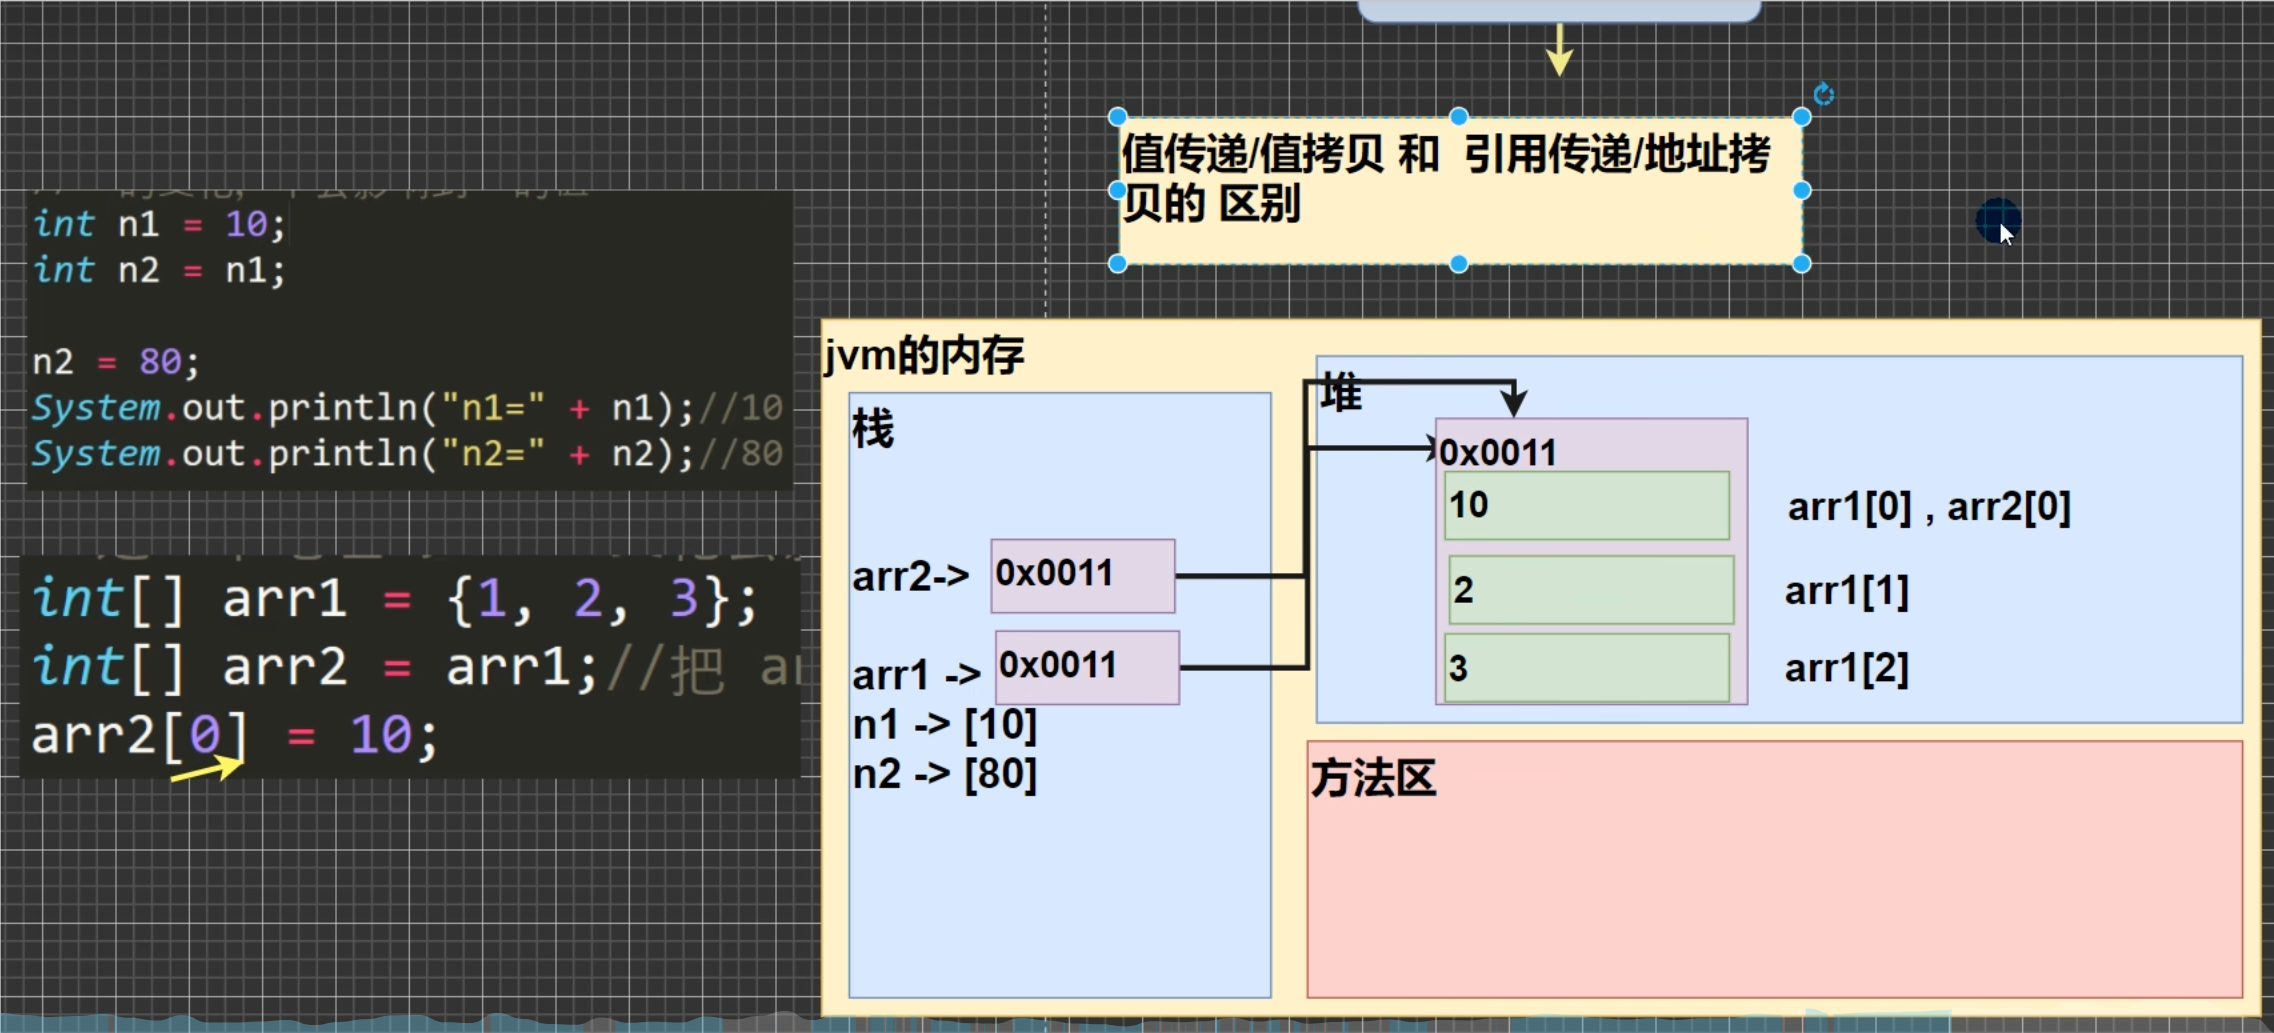Click the 'arr1 ->' label in the stack
The image size is (2274, 1033).
click(917, 675)
